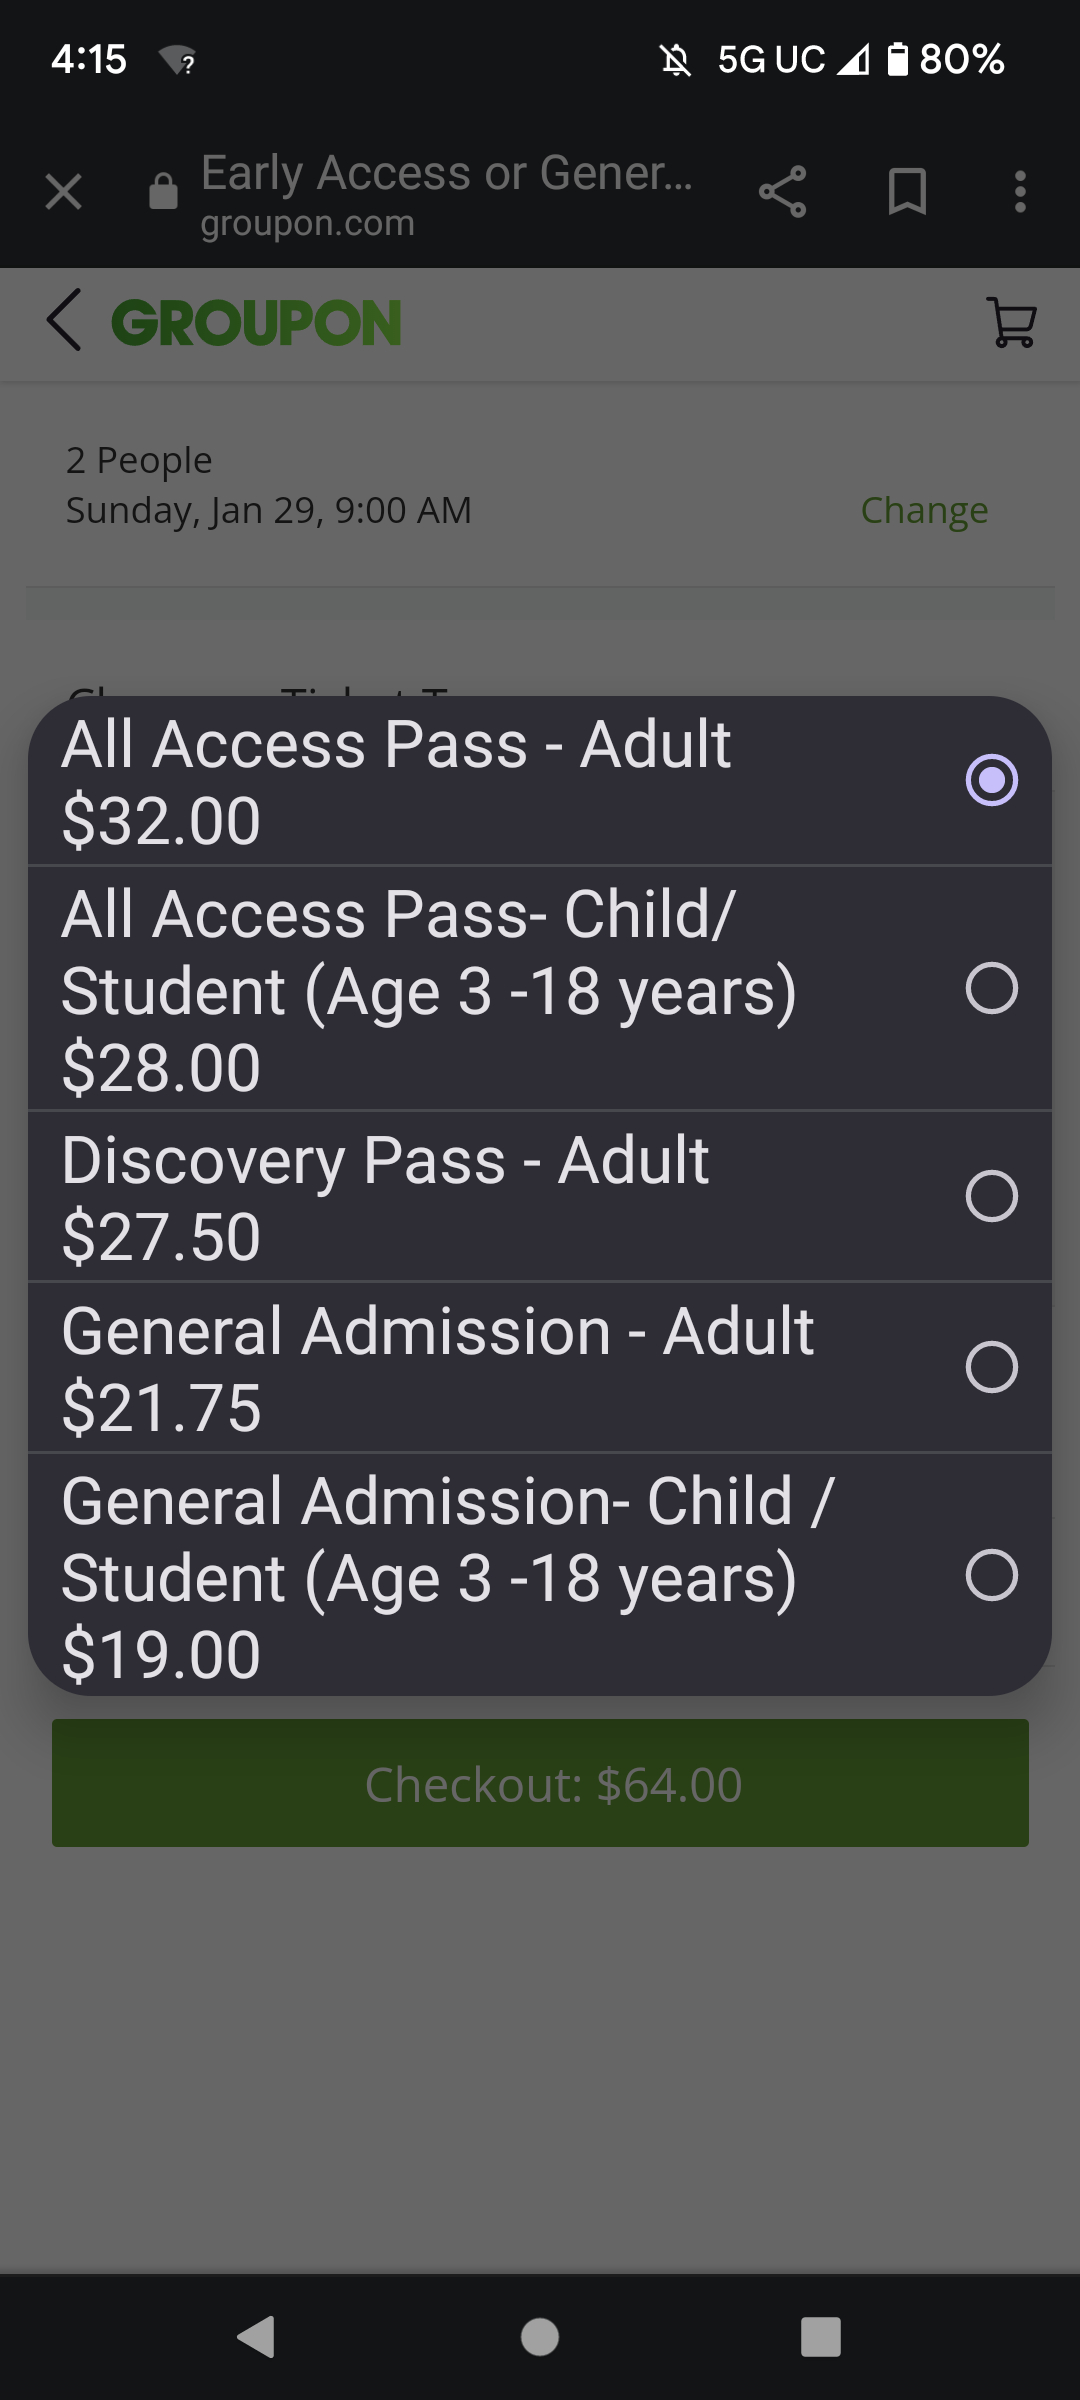Select General Admission Child/Student radio
1080x2400 pixels.
click(x=991, y=1575)
